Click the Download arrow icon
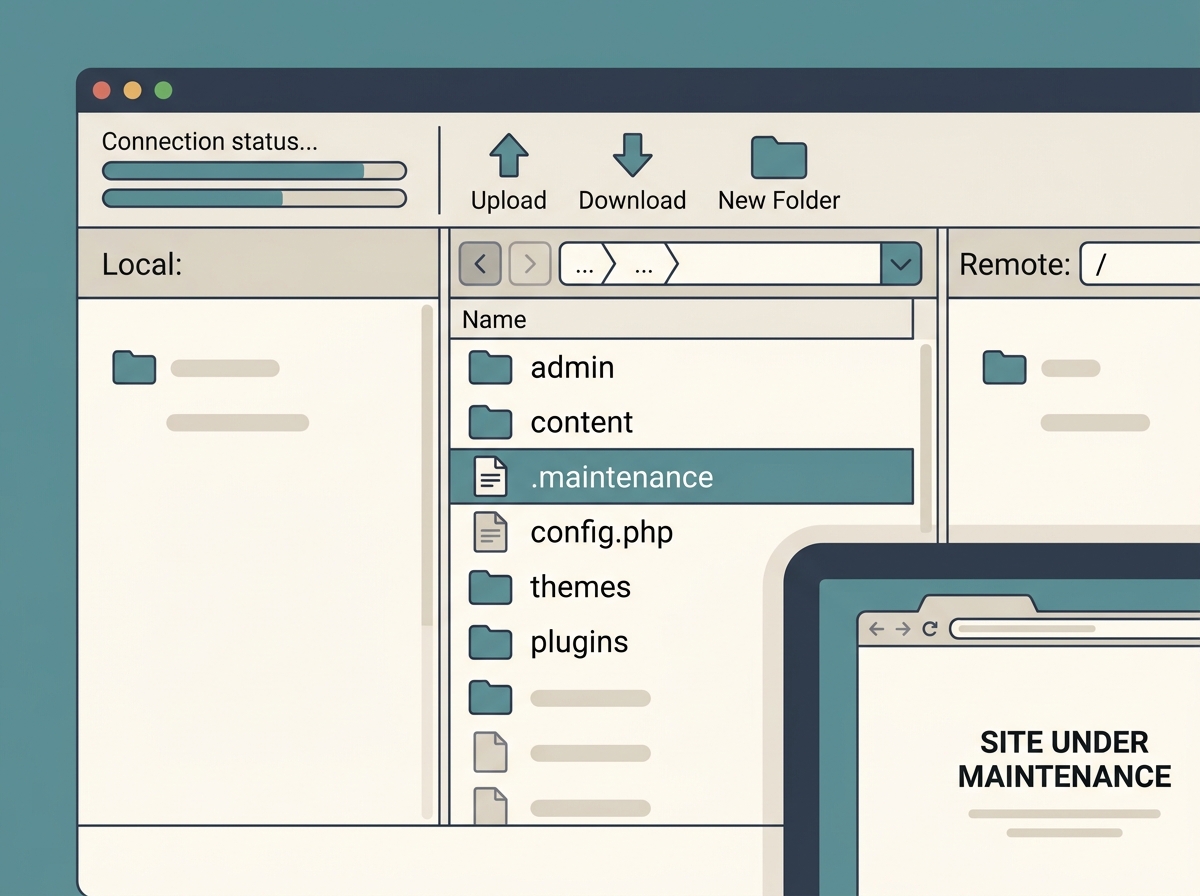Screen dimensions: 1200x896 tap(632, 157)
